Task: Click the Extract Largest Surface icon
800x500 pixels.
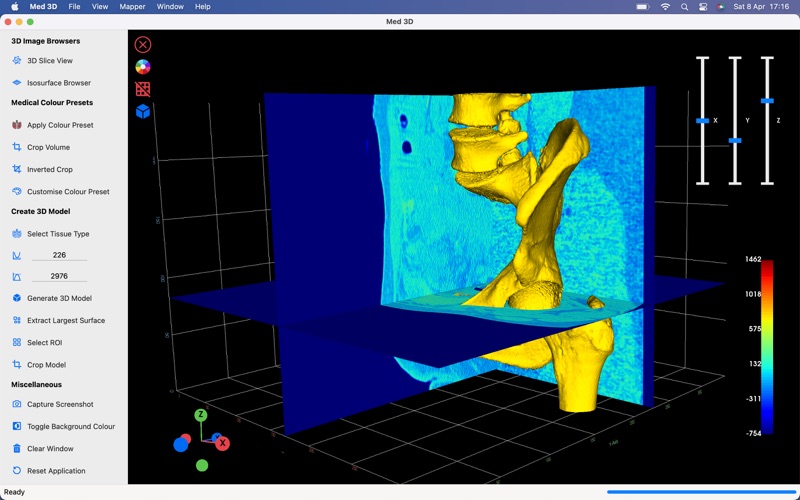Action: pos(17,320)
